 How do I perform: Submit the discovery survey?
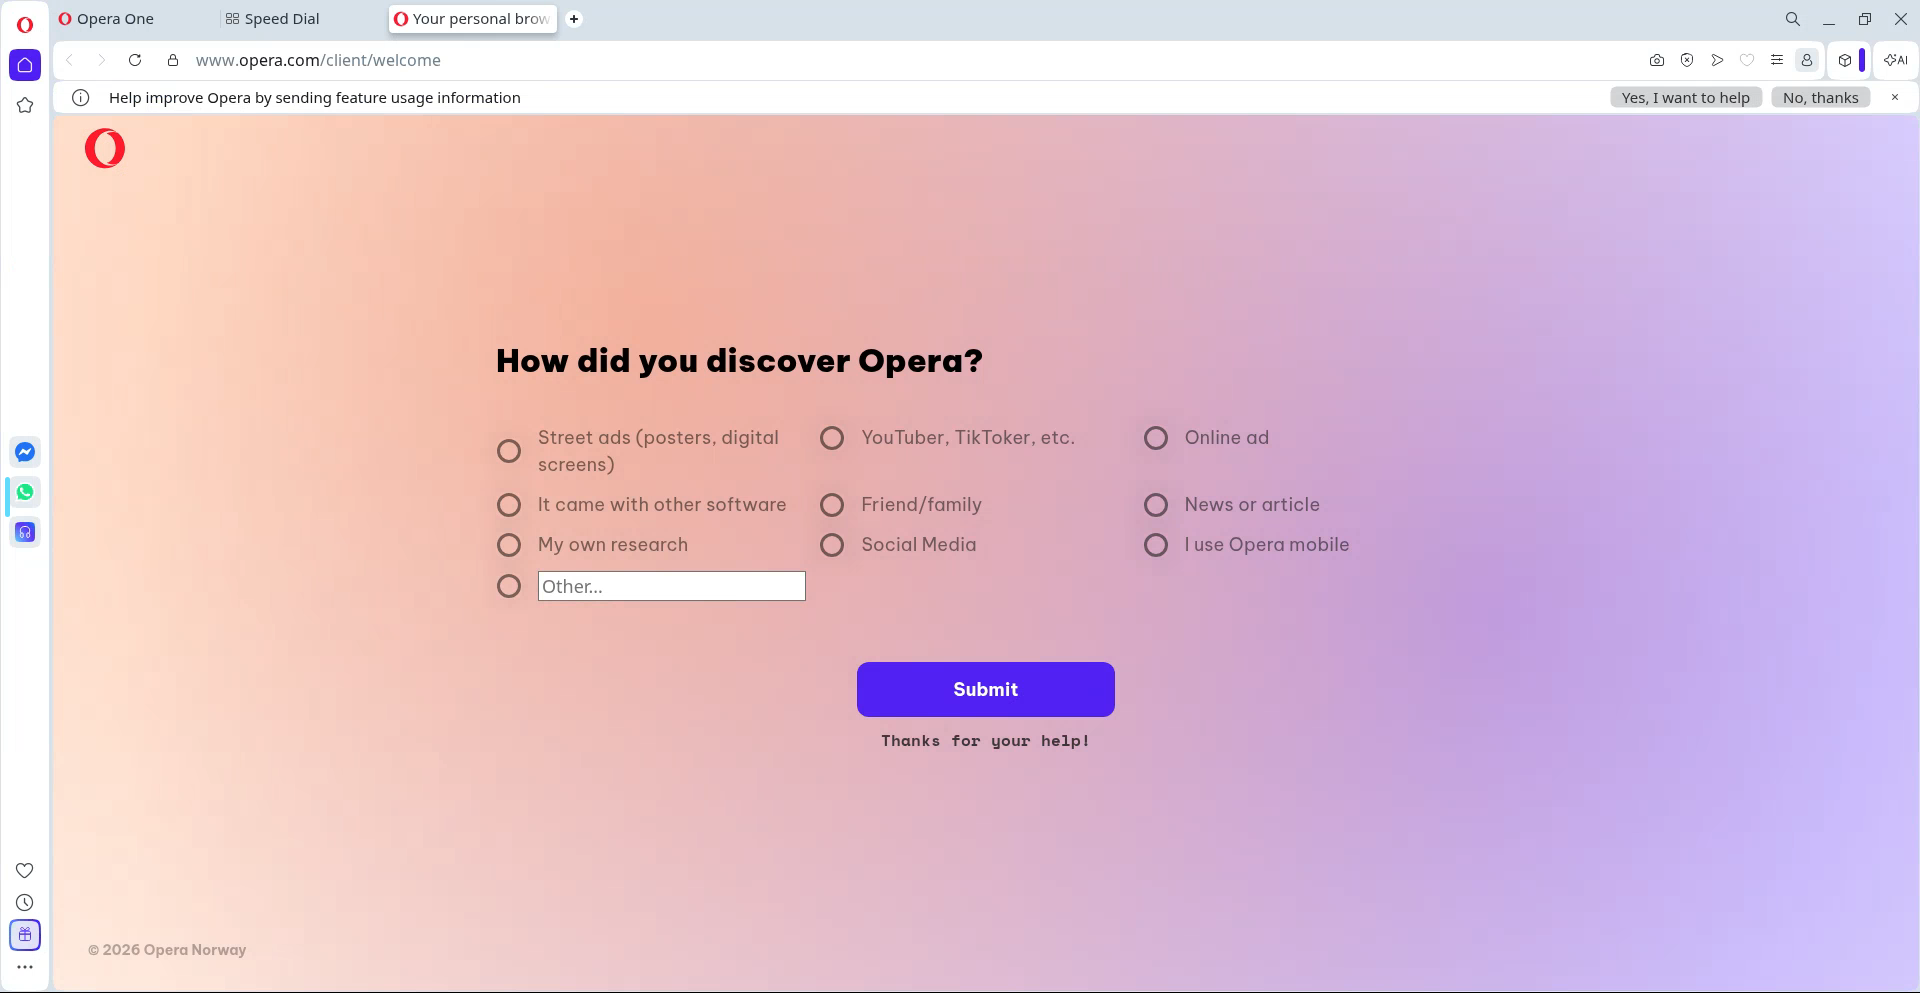pyautogui.click(x=986, y=689)
